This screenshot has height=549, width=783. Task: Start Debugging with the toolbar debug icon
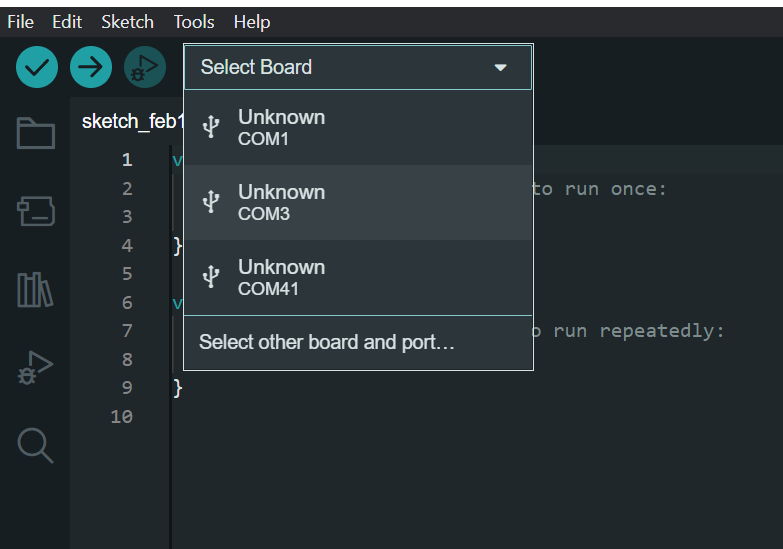[145, 67]
